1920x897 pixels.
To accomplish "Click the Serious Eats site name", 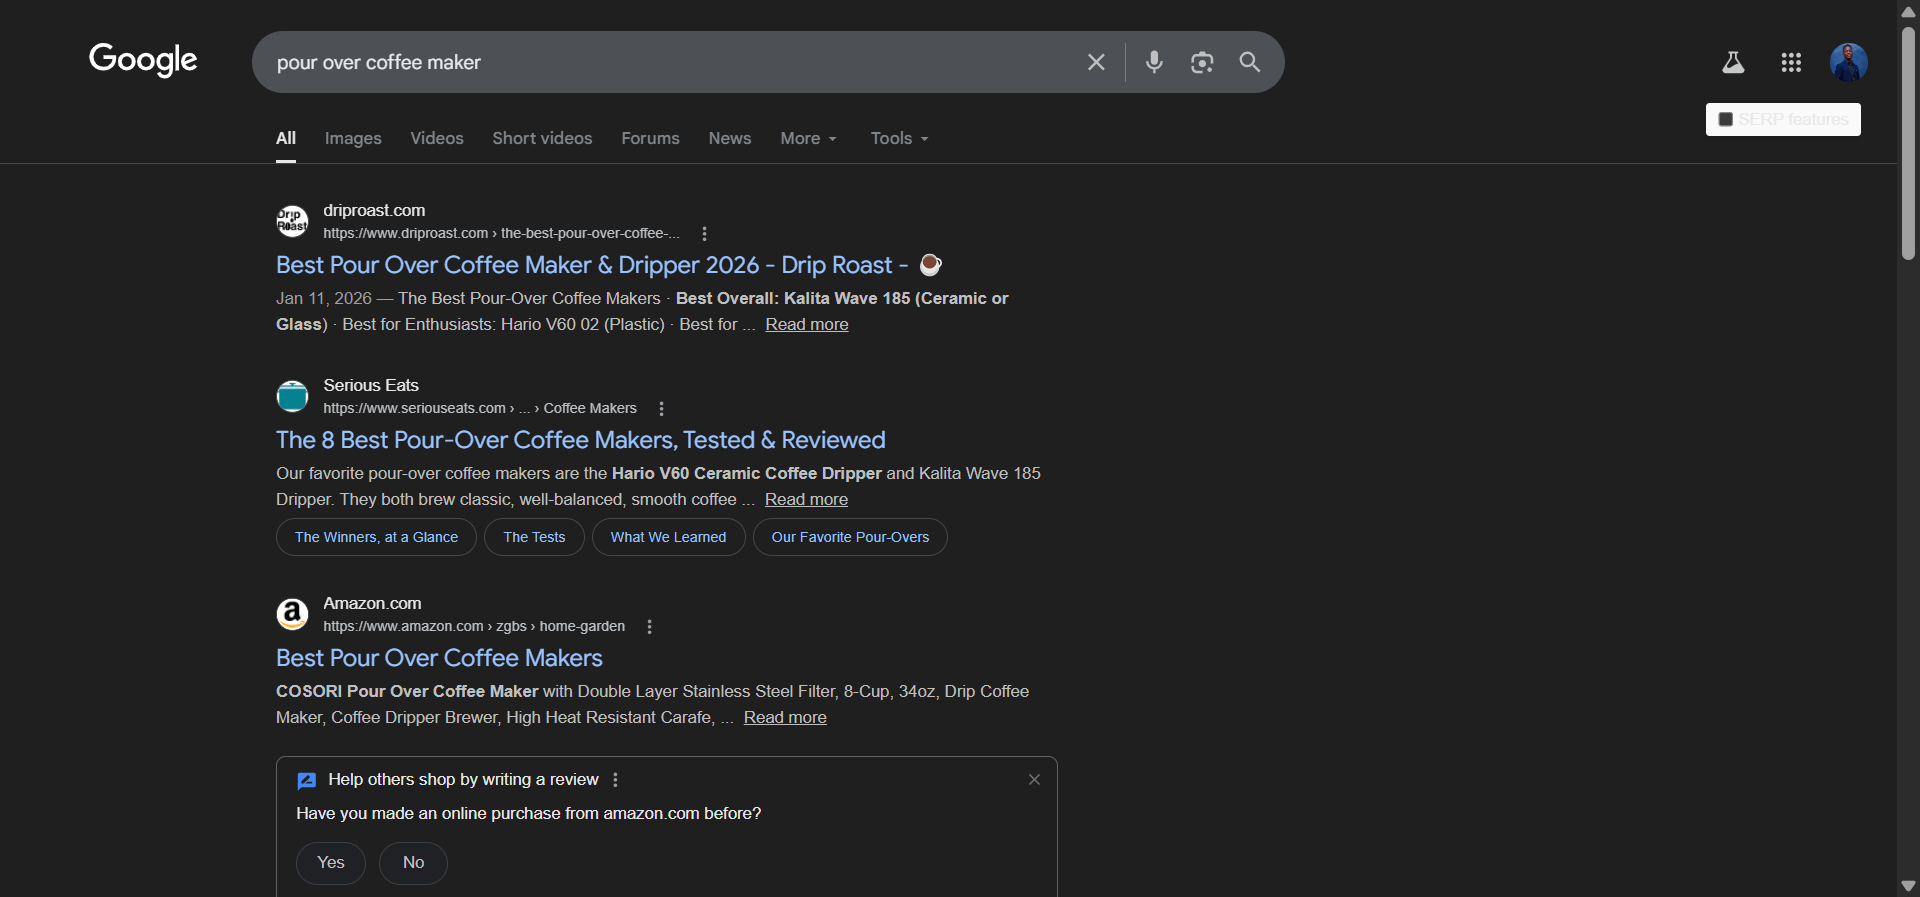I will (371, 385).
